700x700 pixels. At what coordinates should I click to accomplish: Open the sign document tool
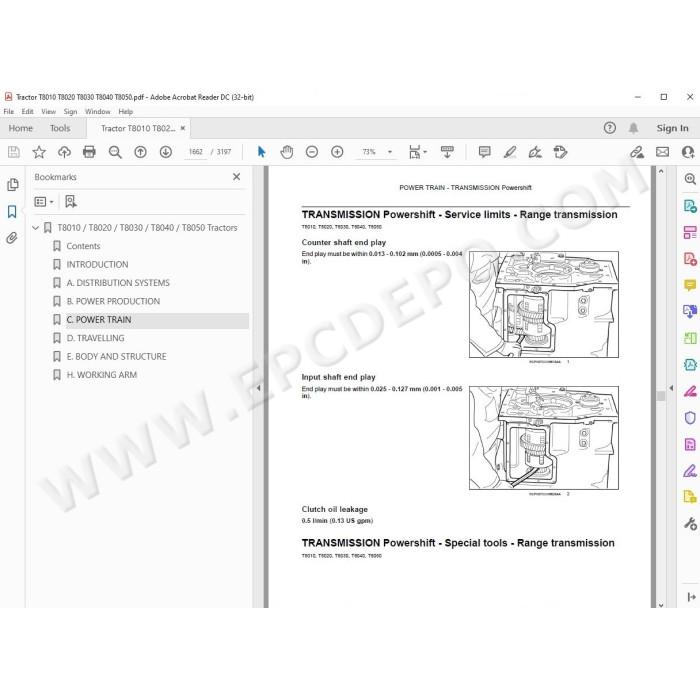point(535,152)
